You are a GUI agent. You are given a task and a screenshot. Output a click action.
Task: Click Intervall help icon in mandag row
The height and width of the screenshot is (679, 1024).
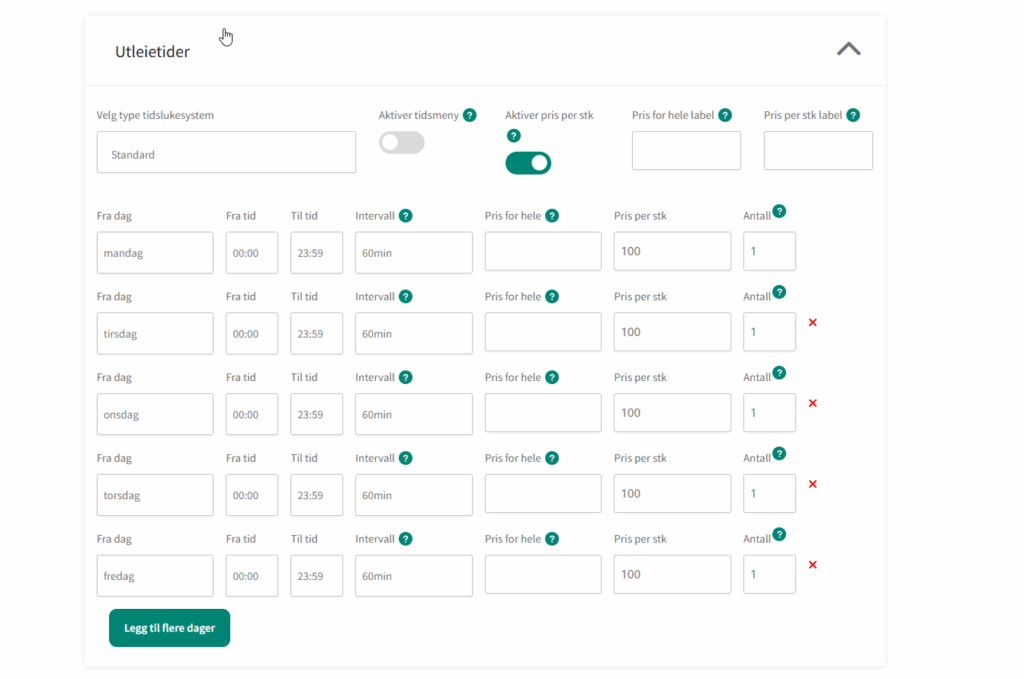pos(406,215)
